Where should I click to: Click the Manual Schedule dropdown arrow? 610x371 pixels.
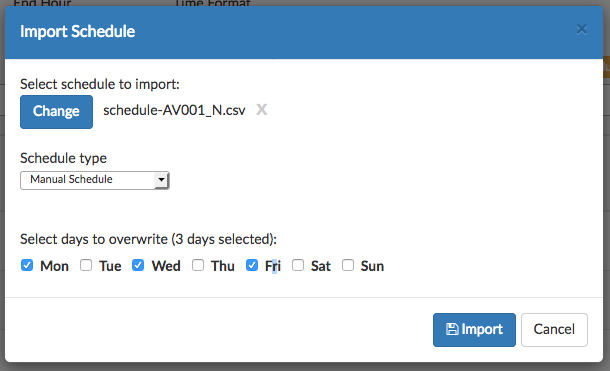[161, 180]
